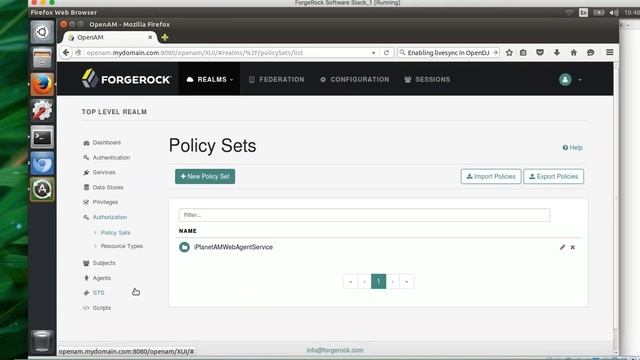Click the chat bubble icon in toolbar
This screenshot has height=360, width=640.
click(x=590, y=53)
